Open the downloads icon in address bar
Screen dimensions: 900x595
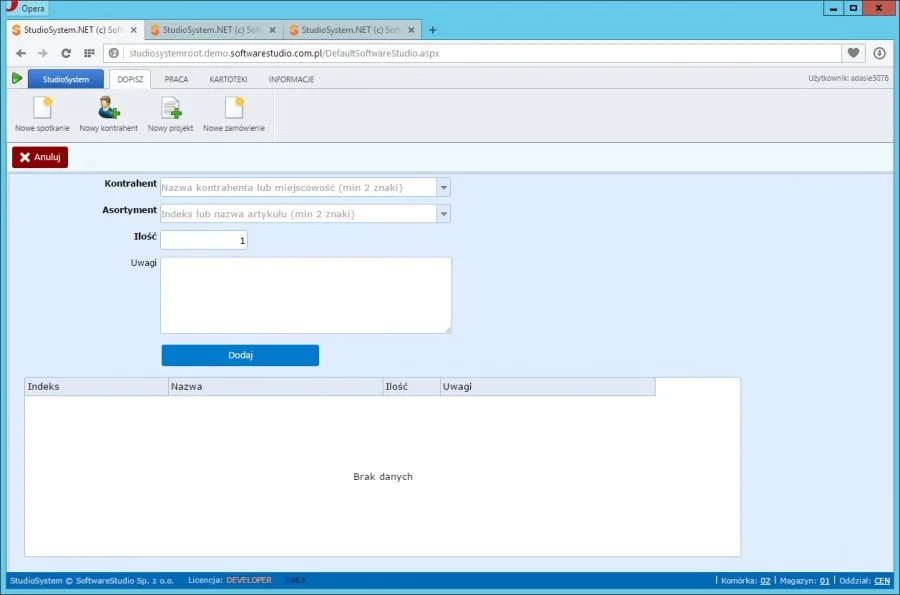879,53
